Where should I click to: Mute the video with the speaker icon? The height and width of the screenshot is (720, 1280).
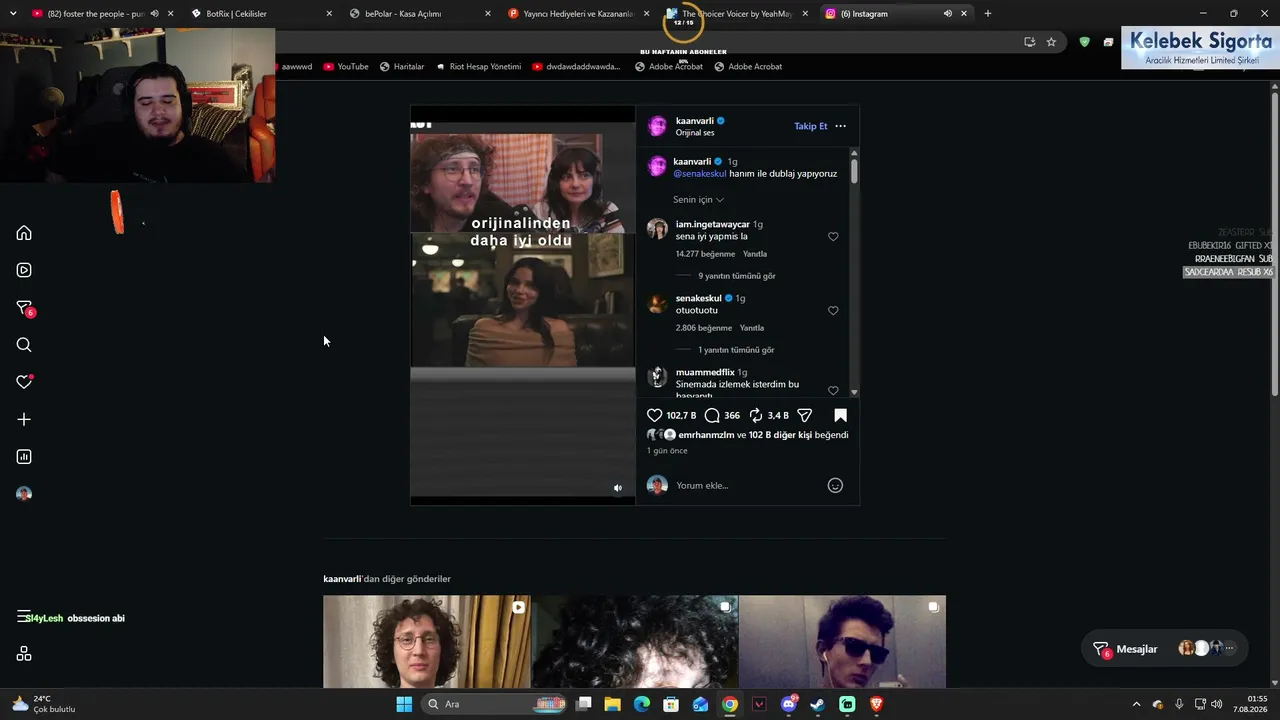click(617, 488)
